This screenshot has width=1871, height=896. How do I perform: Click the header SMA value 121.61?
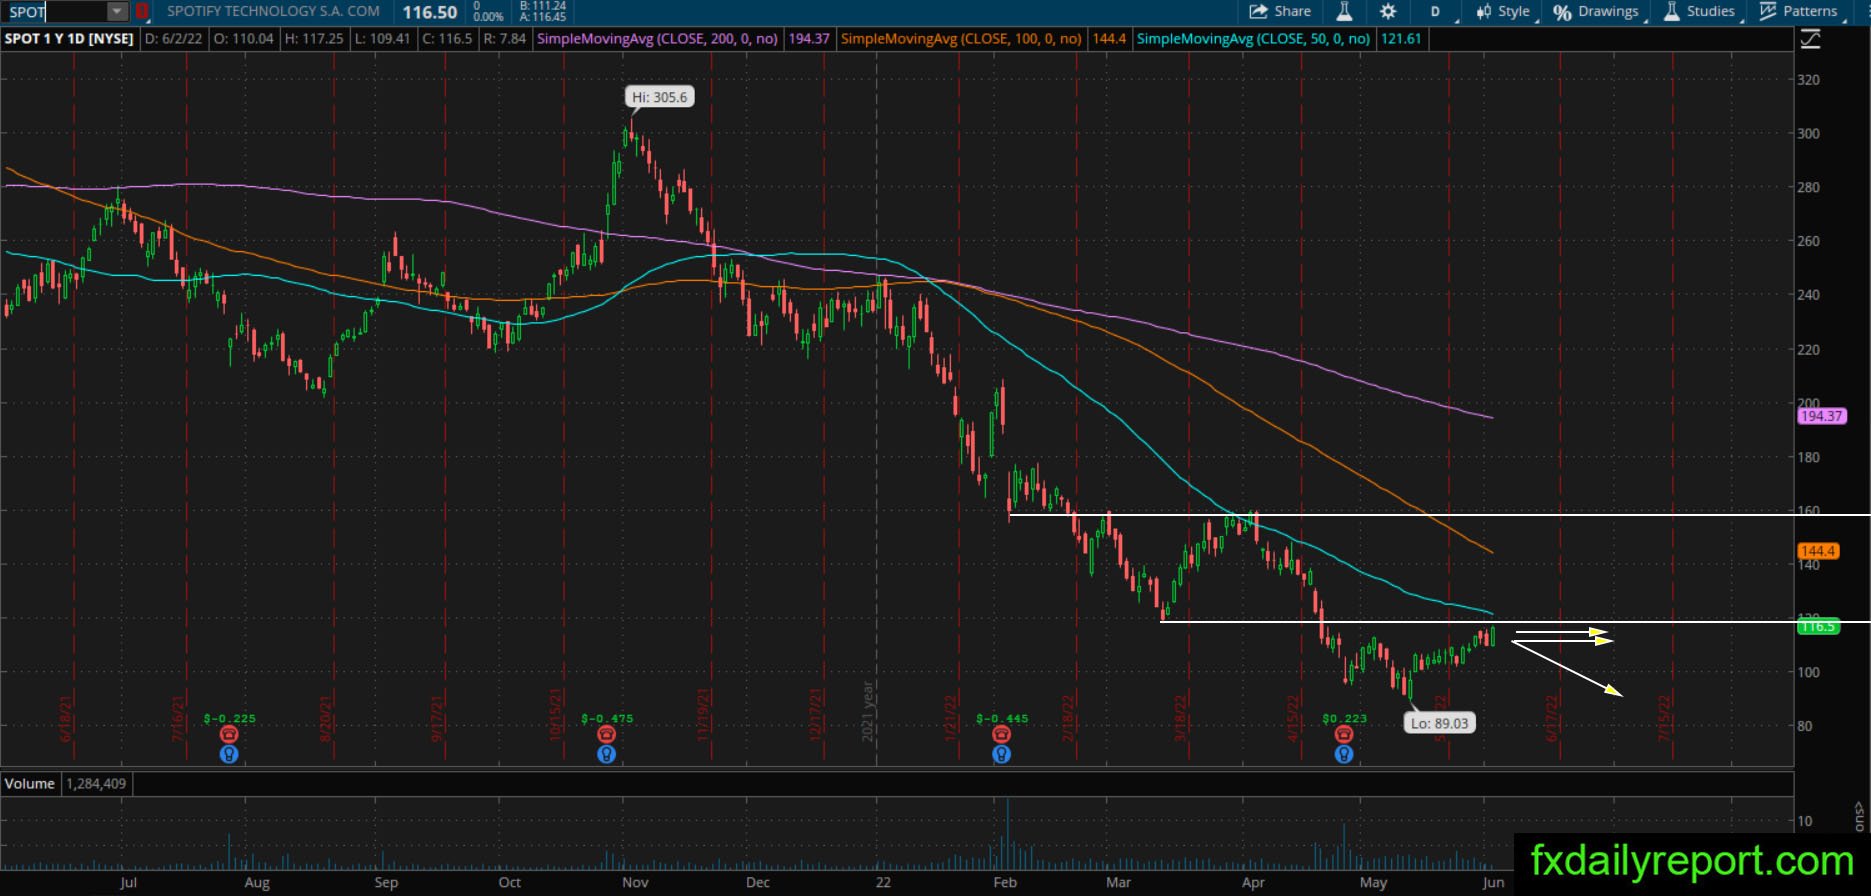click(x=1400, y=39)
